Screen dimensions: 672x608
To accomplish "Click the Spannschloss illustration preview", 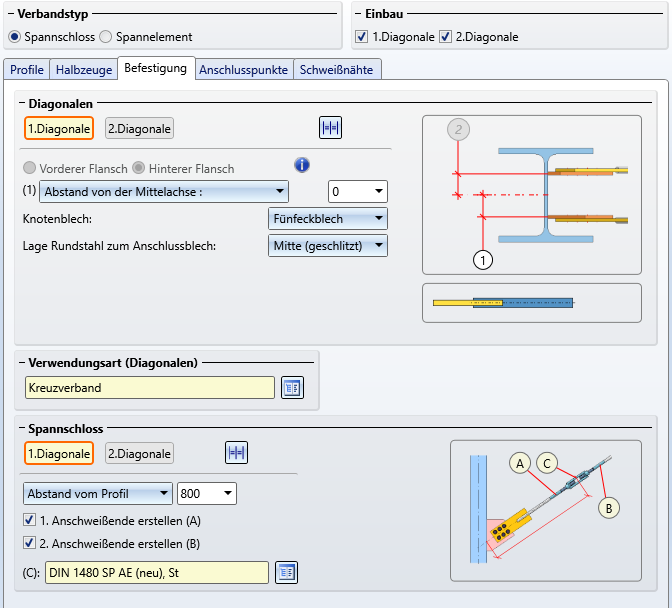I will (x=546, y=510).
